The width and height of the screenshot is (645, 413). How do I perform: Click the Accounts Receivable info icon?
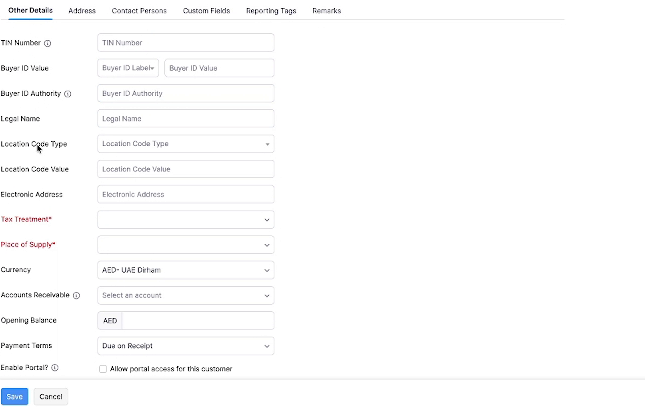point(77,295)
